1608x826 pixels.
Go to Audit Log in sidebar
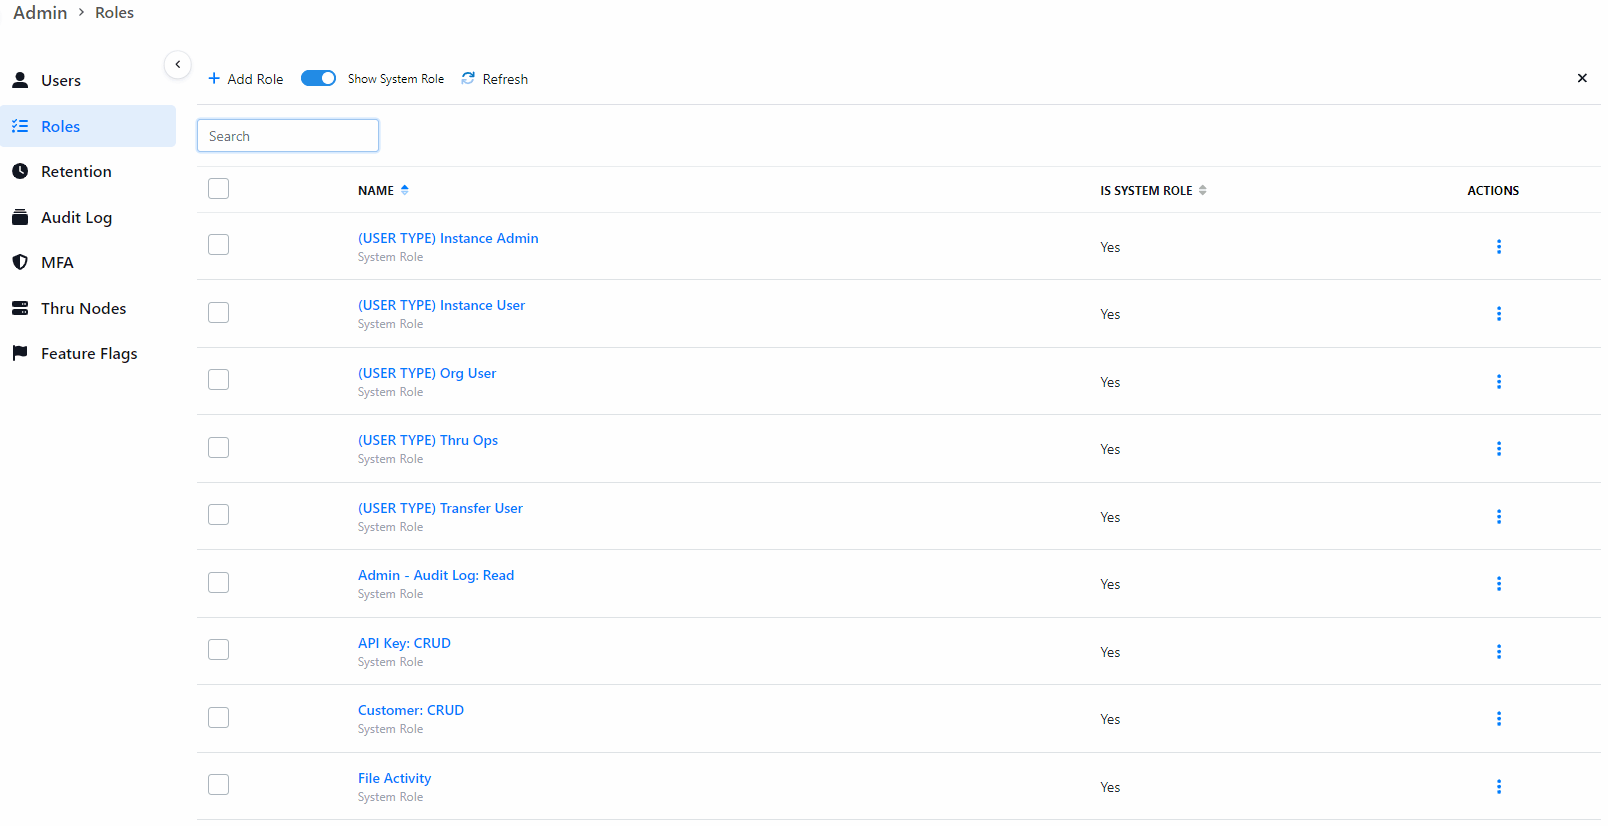point(76,218)
